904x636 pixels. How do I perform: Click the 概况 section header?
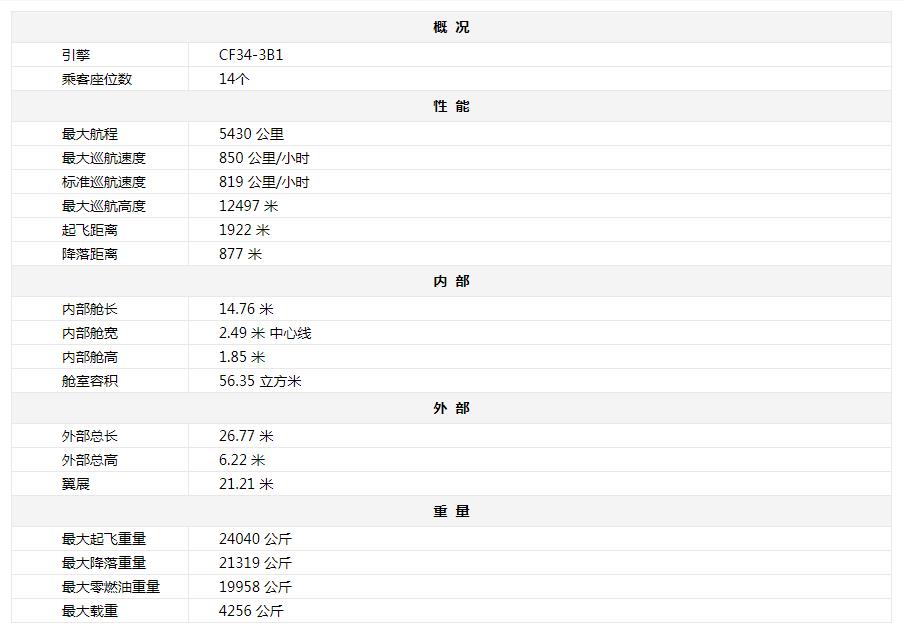(451, 27)
